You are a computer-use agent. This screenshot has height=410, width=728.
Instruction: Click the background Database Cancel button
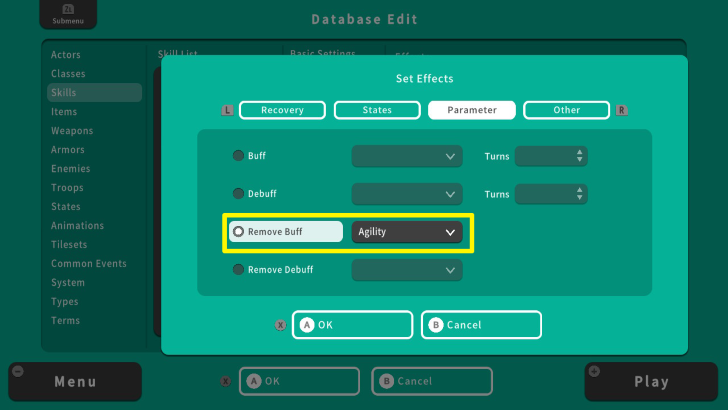pos(432,381)
